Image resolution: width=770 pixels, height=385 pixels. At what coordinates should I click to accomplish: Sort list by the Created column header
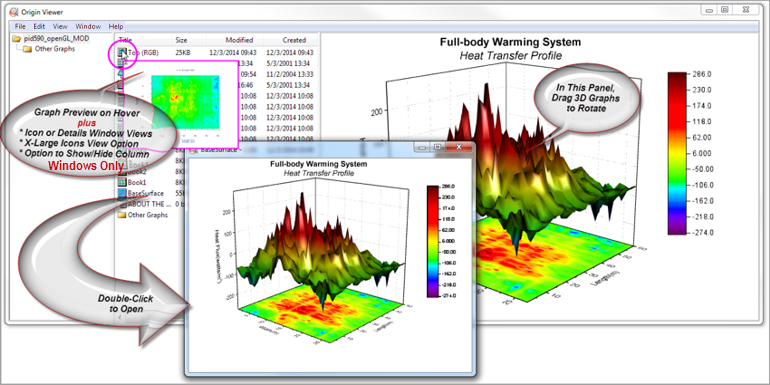tap(294, 40)
